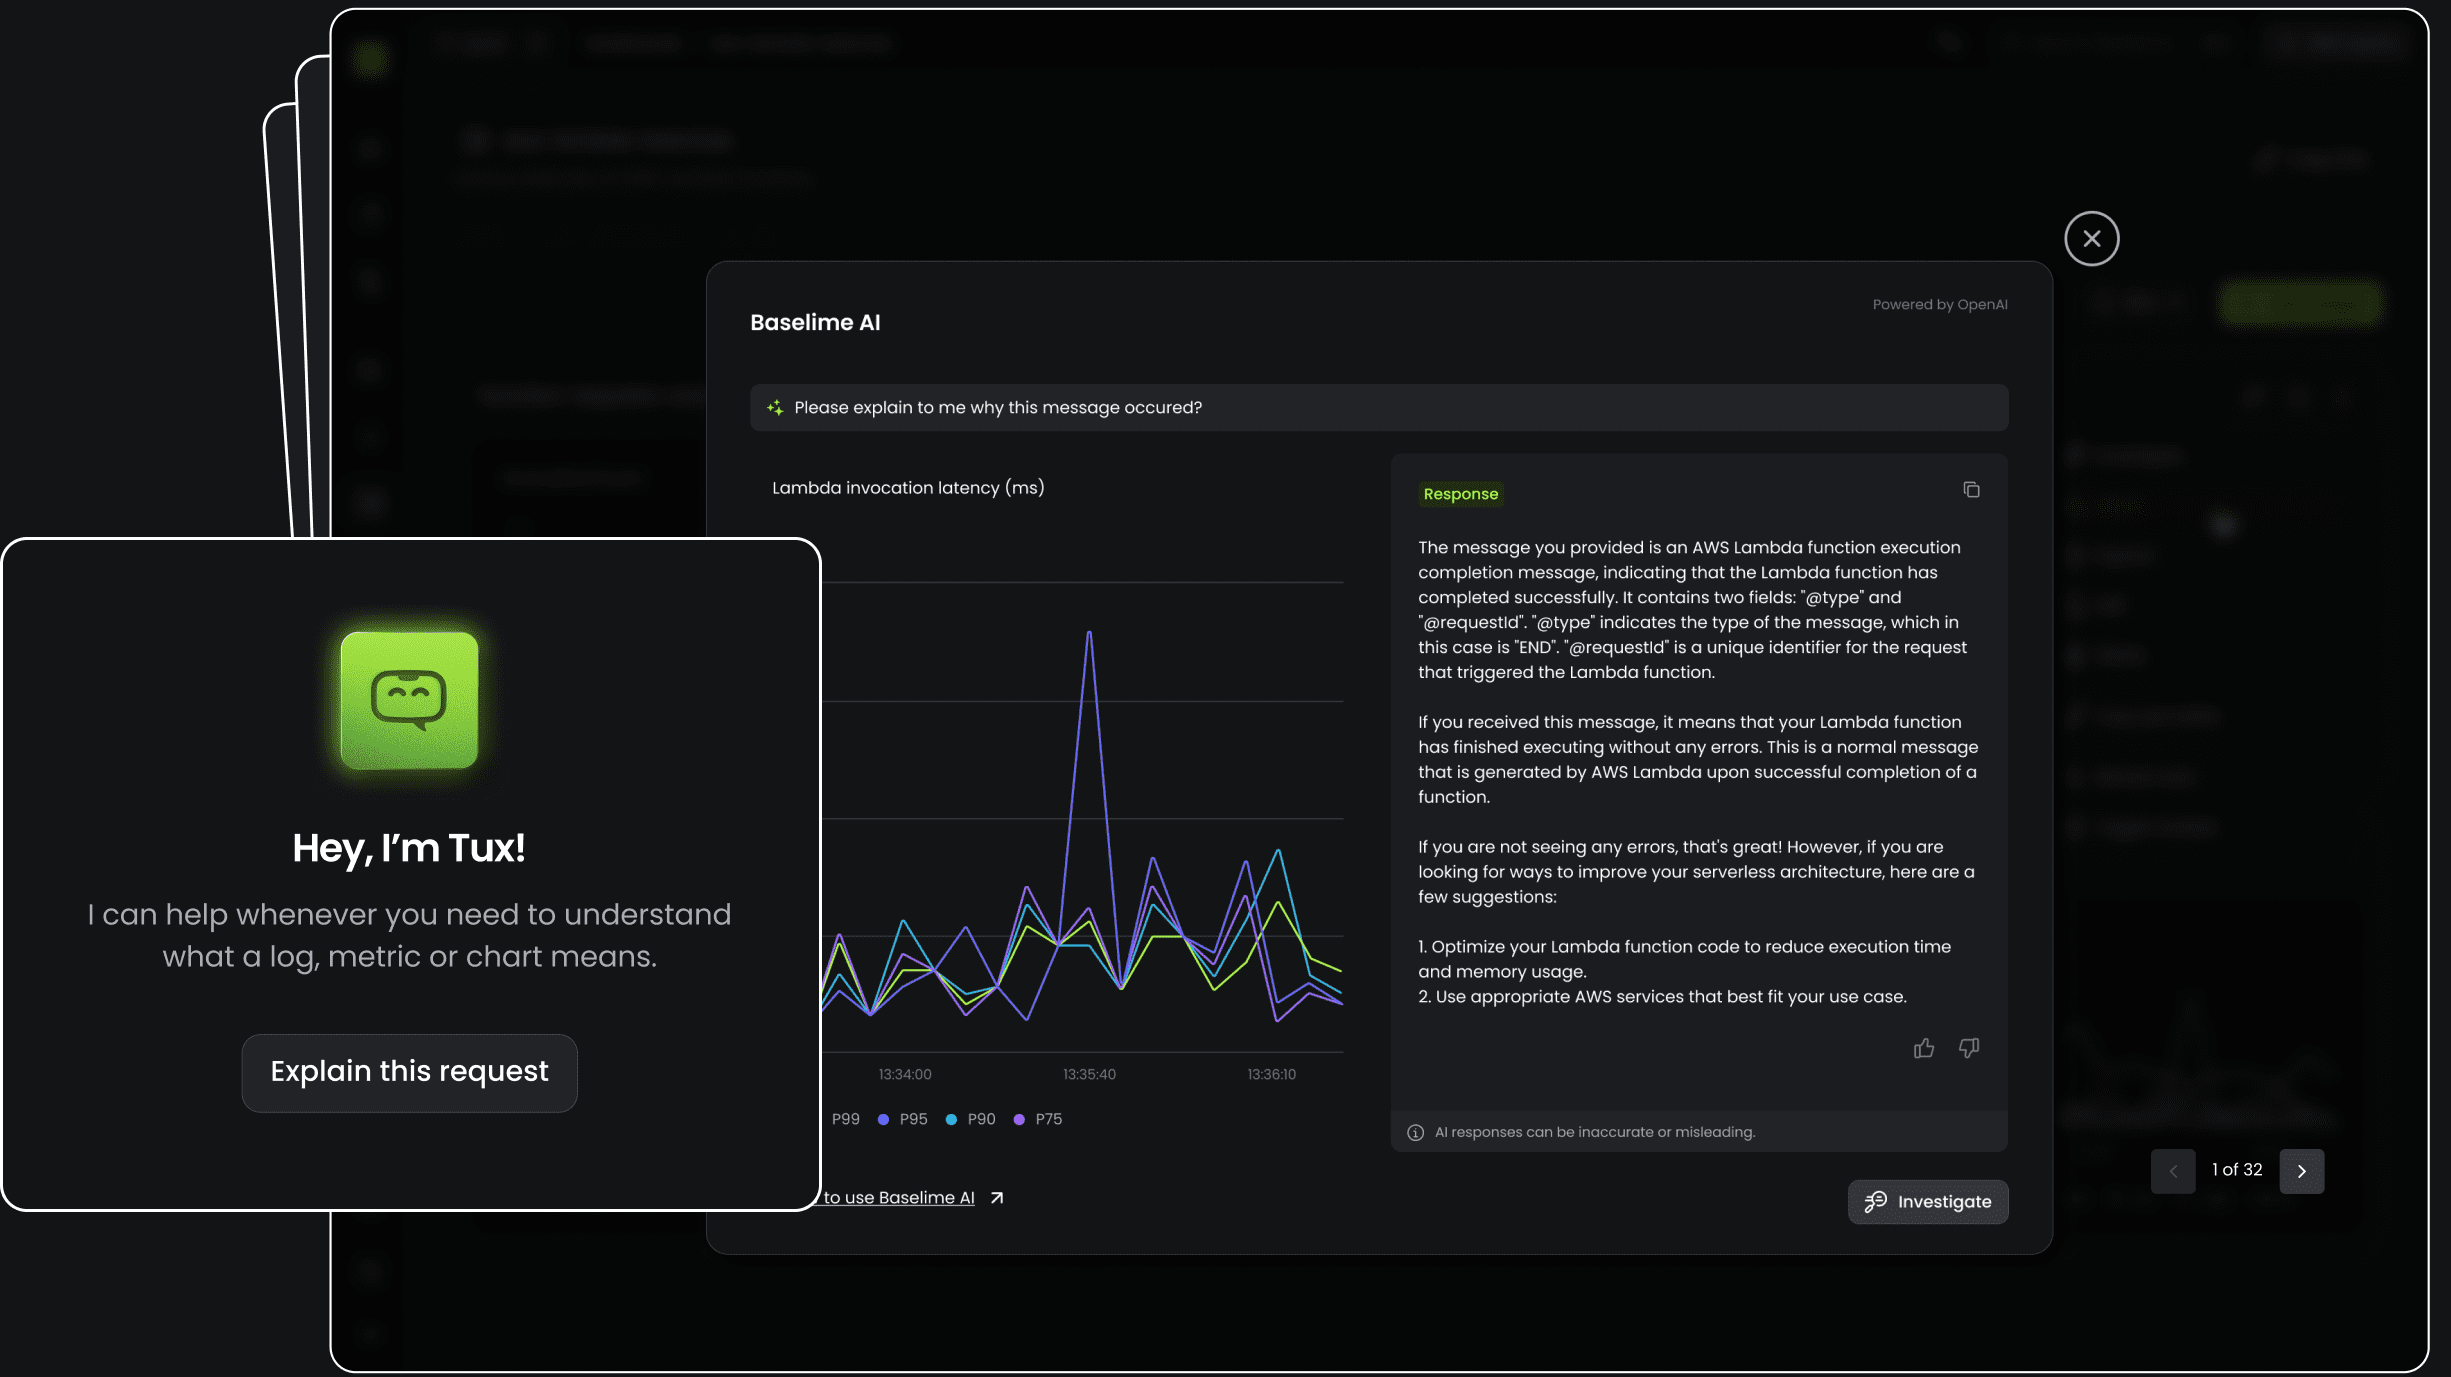Click the sparkle icon in prompt bar
2451x1377 pixels.
click(x=775, y=408)
